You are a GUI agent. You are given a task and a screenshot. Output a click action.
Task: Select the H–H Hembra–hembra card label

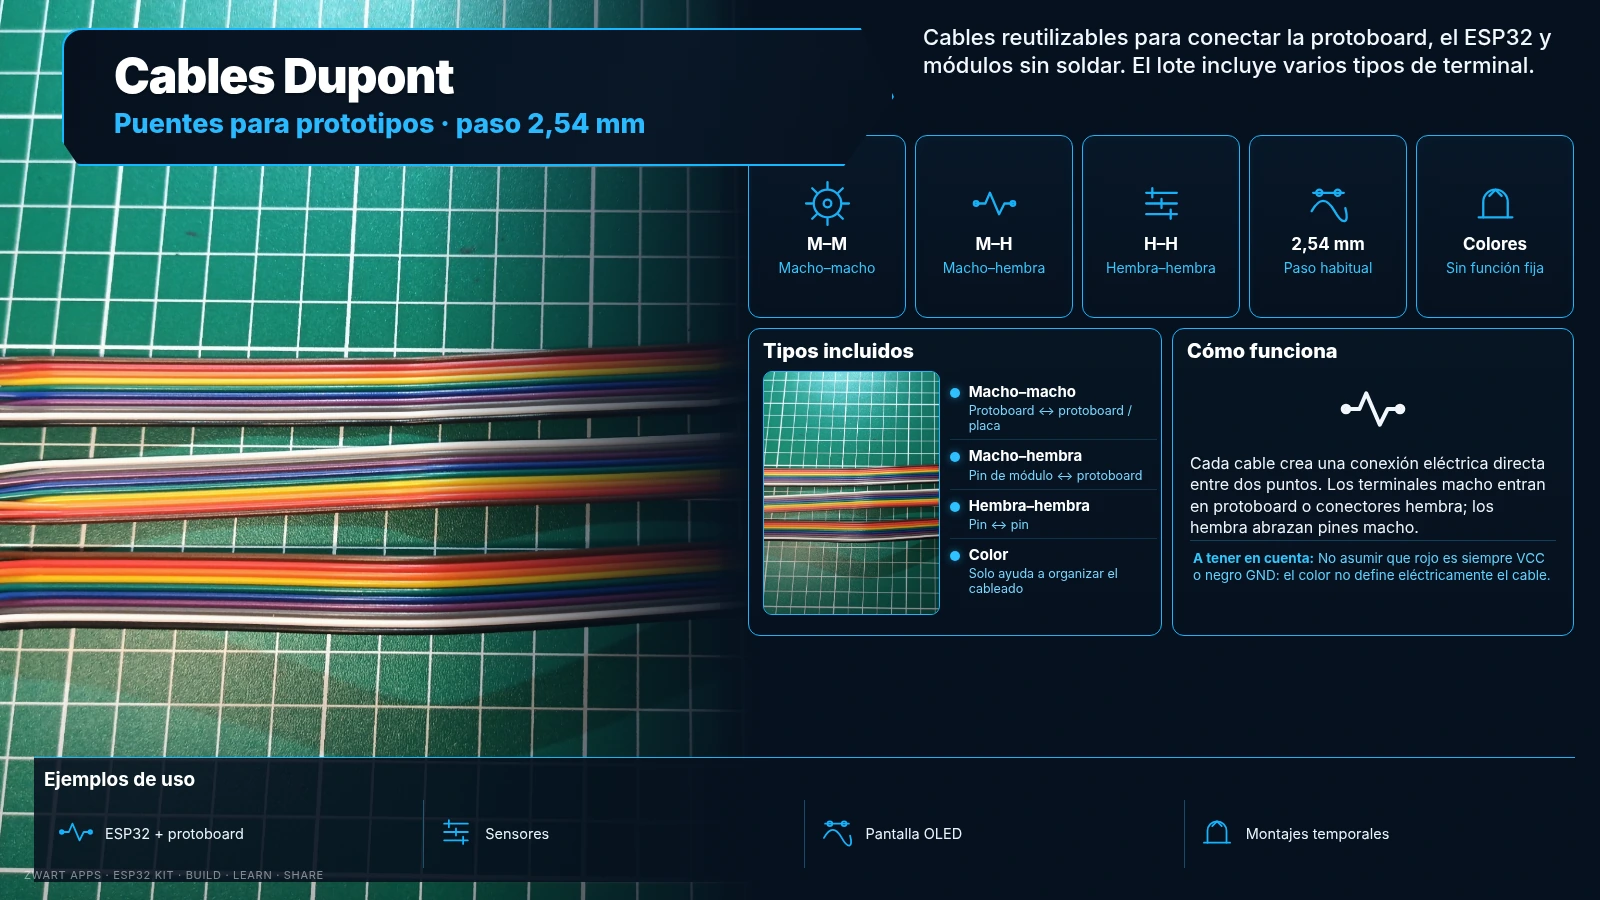[x=1161, y=255]
